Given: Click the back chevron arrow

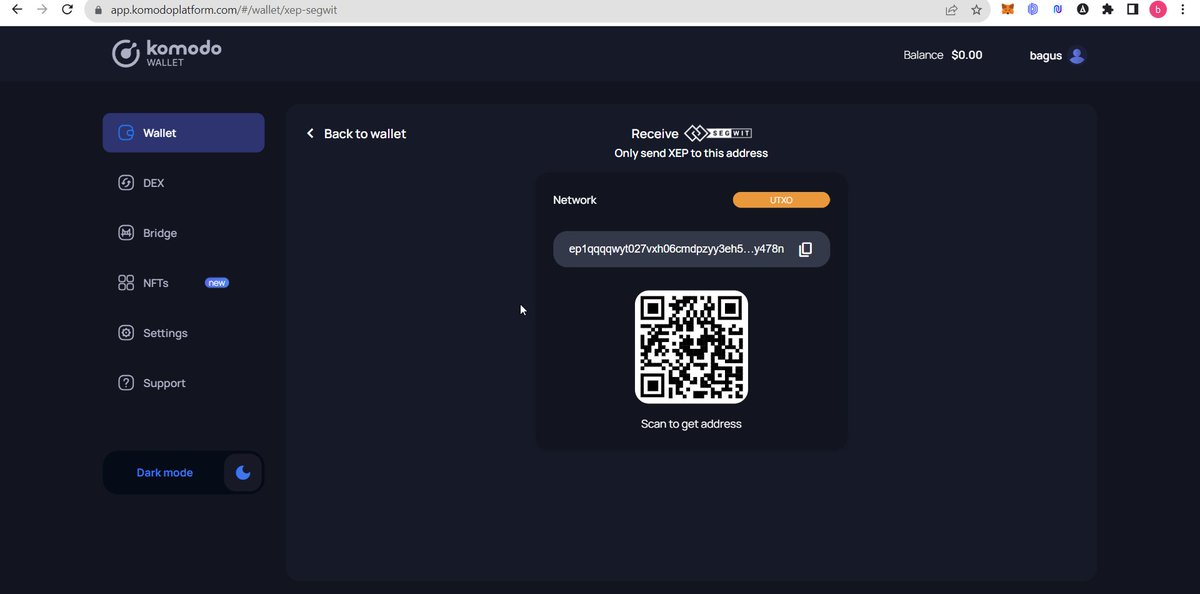Looking at the screenshot, I should pyautogui.click(x=310, y=134).
